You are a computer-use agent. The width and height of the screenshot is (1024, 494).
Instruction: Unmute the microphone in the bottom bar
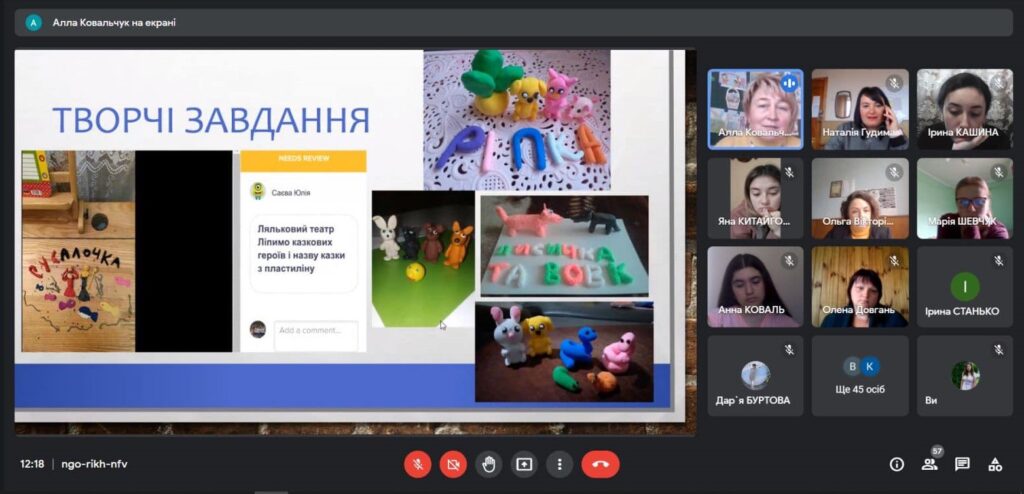click(417, 464)
